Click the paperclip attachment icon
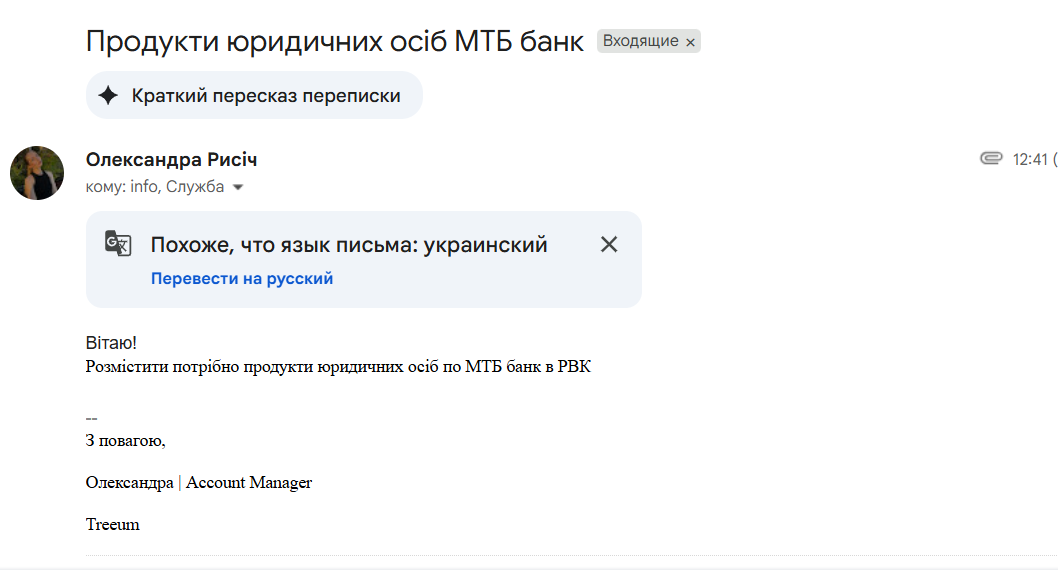The width and height of the screenshot is (1058, 578). coord(991,158)
